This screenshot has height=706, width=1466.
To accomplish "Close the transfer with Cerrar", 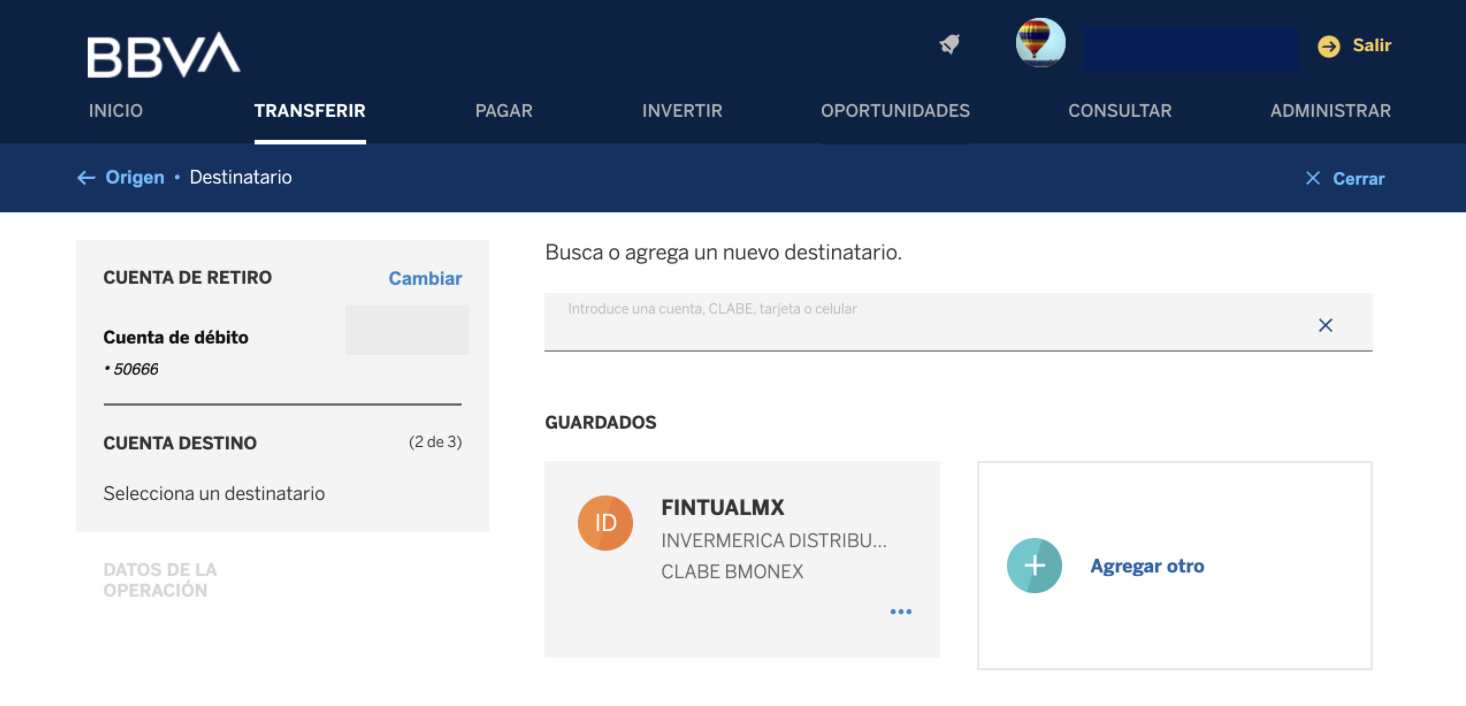I will 1359,178.
